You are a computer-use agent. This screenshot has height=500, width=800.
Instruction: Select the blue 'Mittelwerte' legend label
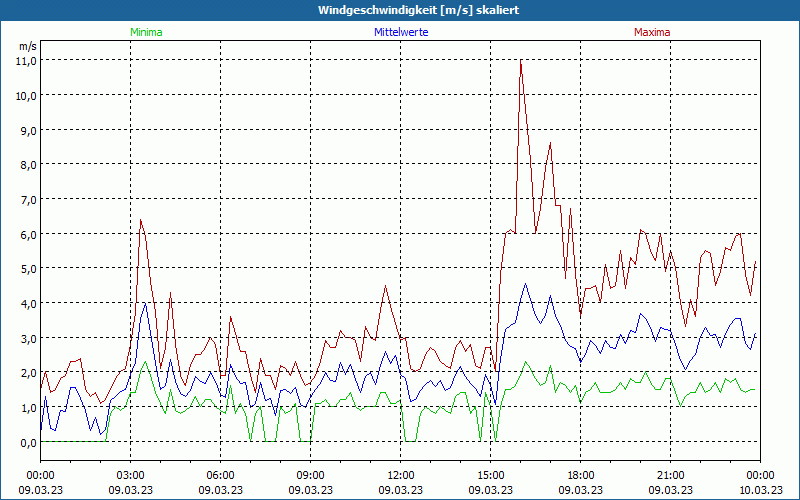401,32
